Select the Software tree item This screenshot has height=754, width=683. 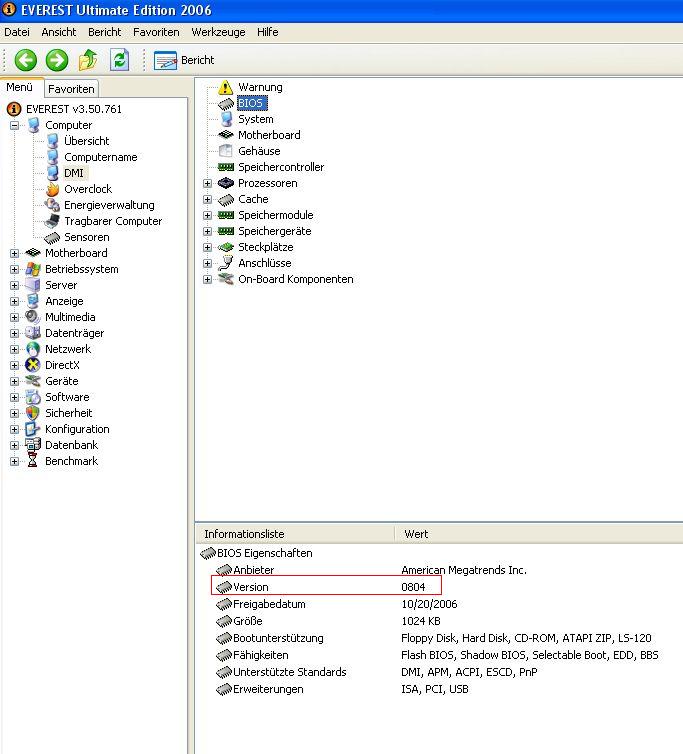67,397
